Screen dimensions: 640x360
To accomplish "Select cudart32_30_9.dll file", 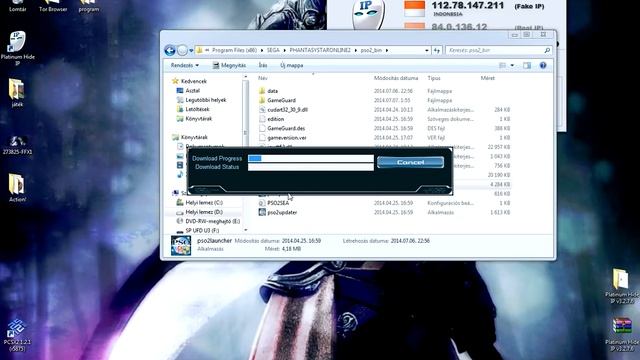I will click(287, 110).
